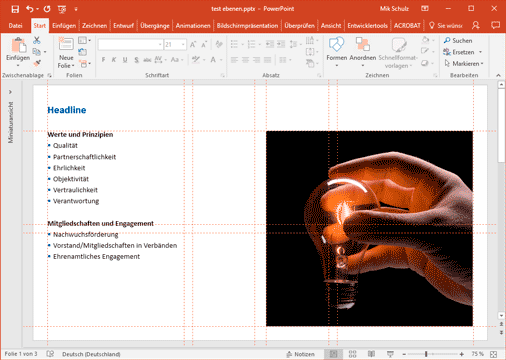Start the slideshow from status bar icon
The width and height of the screenshot is (506, 360).
pyautogui.click(x=390, y=354)
